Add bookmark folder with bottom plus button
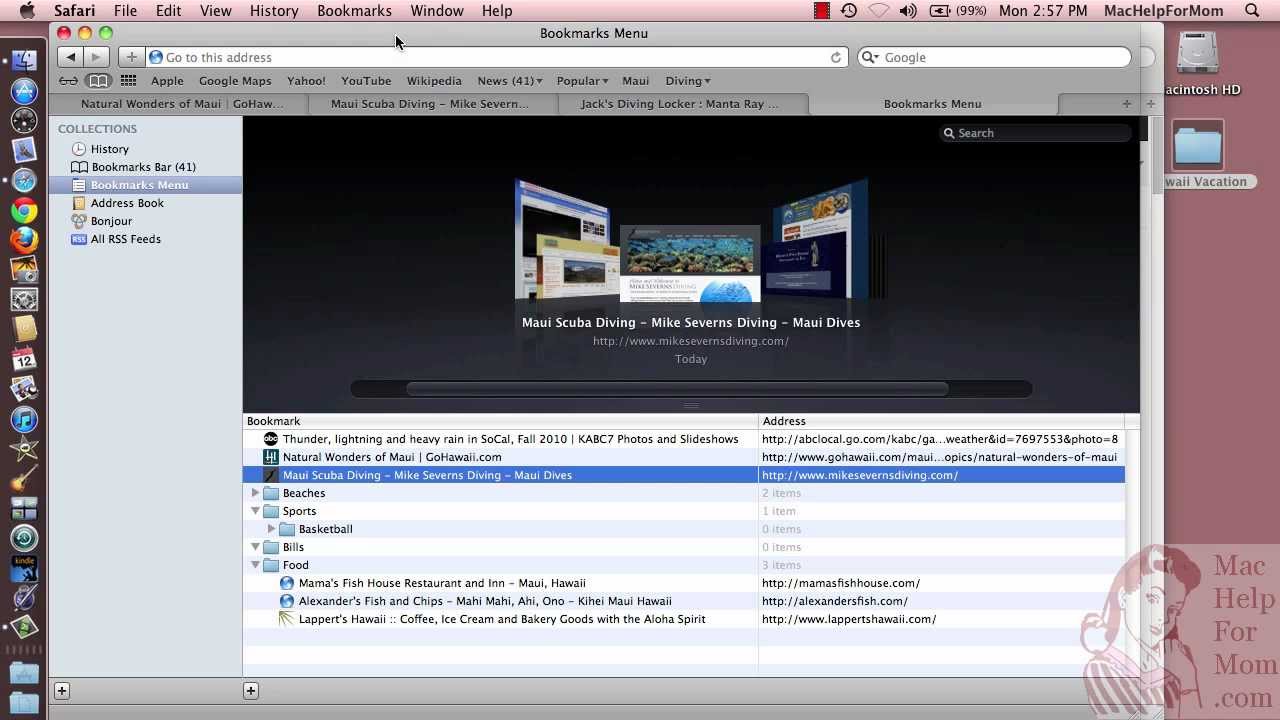This screenshot has height=720, width=1280. click(x=251, y=691)
